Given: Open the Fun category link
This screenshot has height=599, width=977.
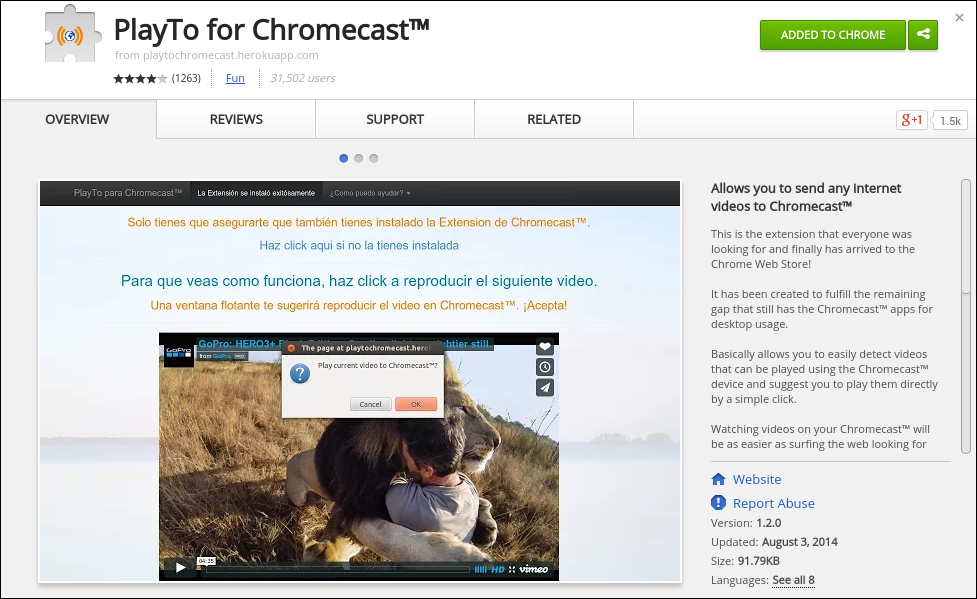Looking at the screenshot, I should (x=235, y=78).
